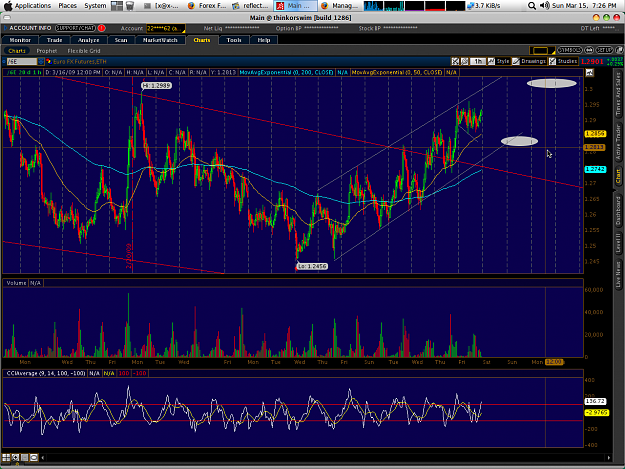Click the right scroll arrow at chart bottom

pos(609,458)
